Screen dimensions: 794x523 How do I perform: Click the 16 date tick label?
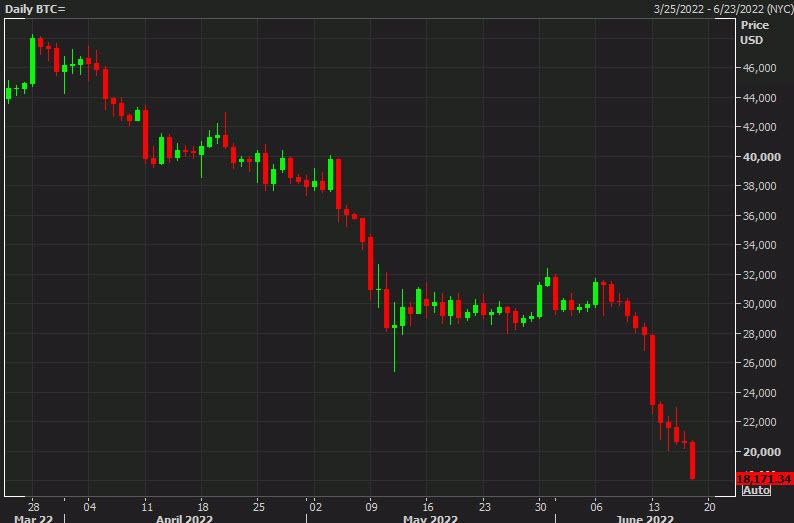click(428, 507)
